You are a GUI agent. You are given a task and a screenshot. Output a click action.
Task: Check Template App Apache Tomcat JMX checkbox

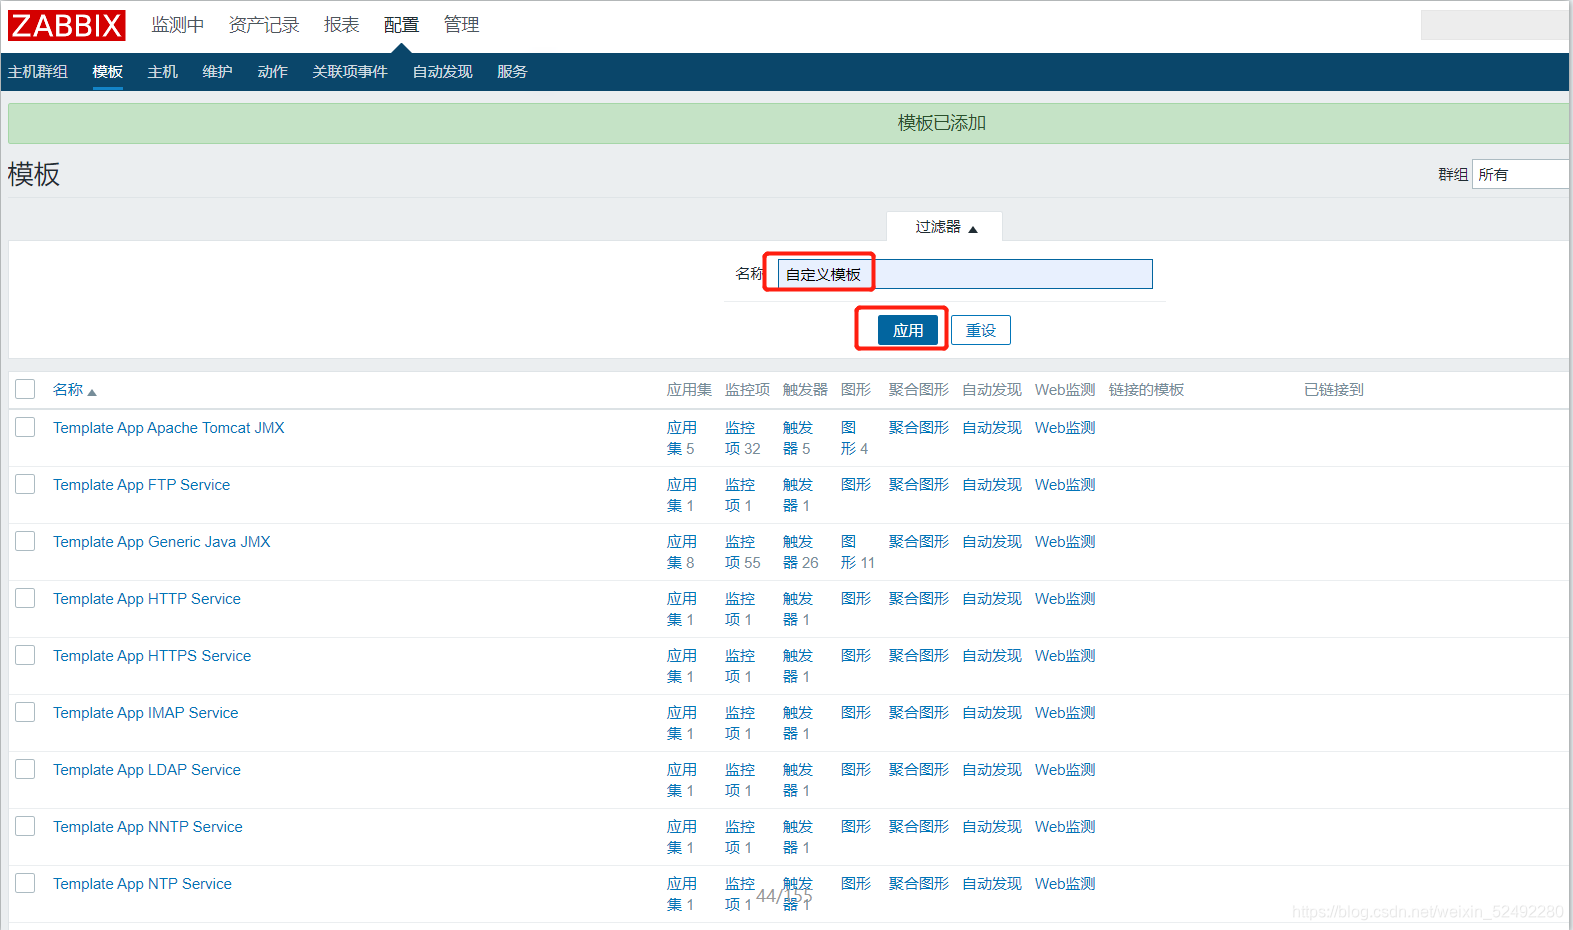[x=25, y=427]
